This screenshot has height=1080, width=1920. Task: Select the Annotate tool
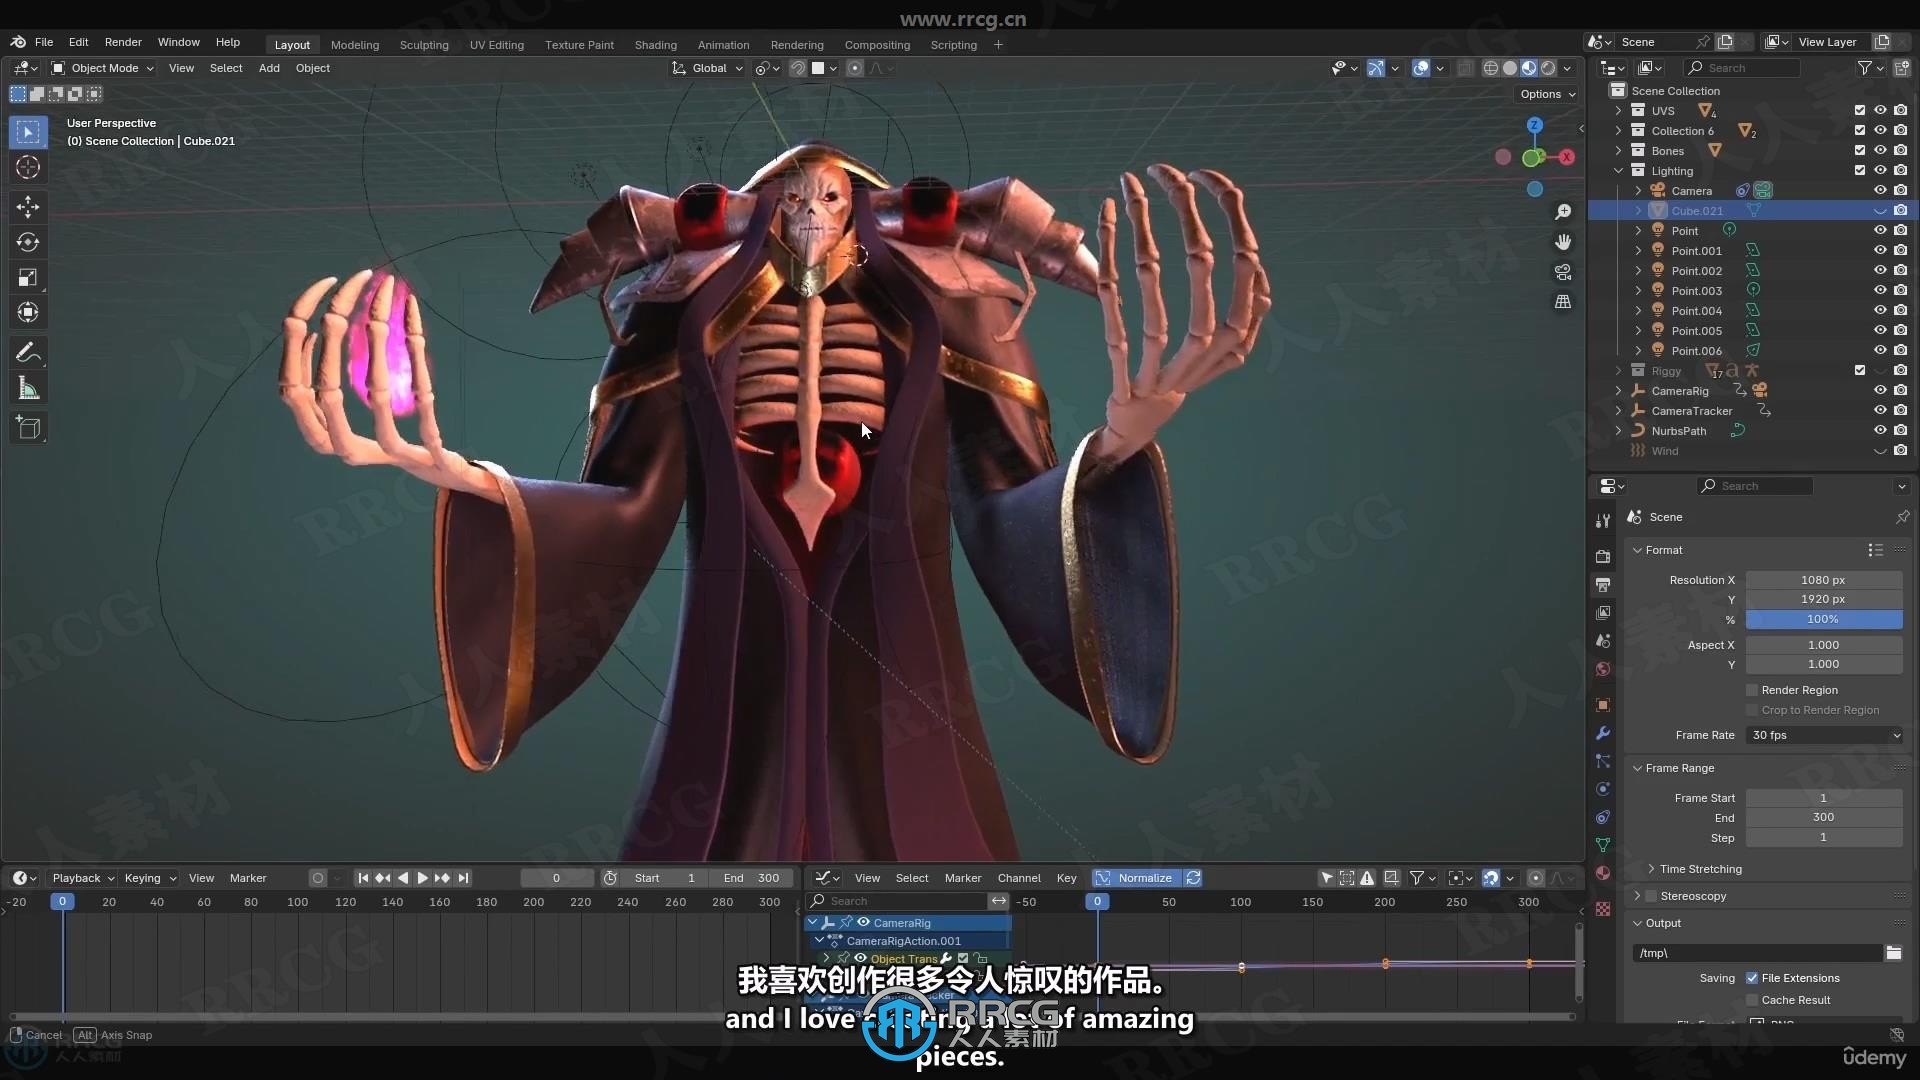(x=28, y=352)
